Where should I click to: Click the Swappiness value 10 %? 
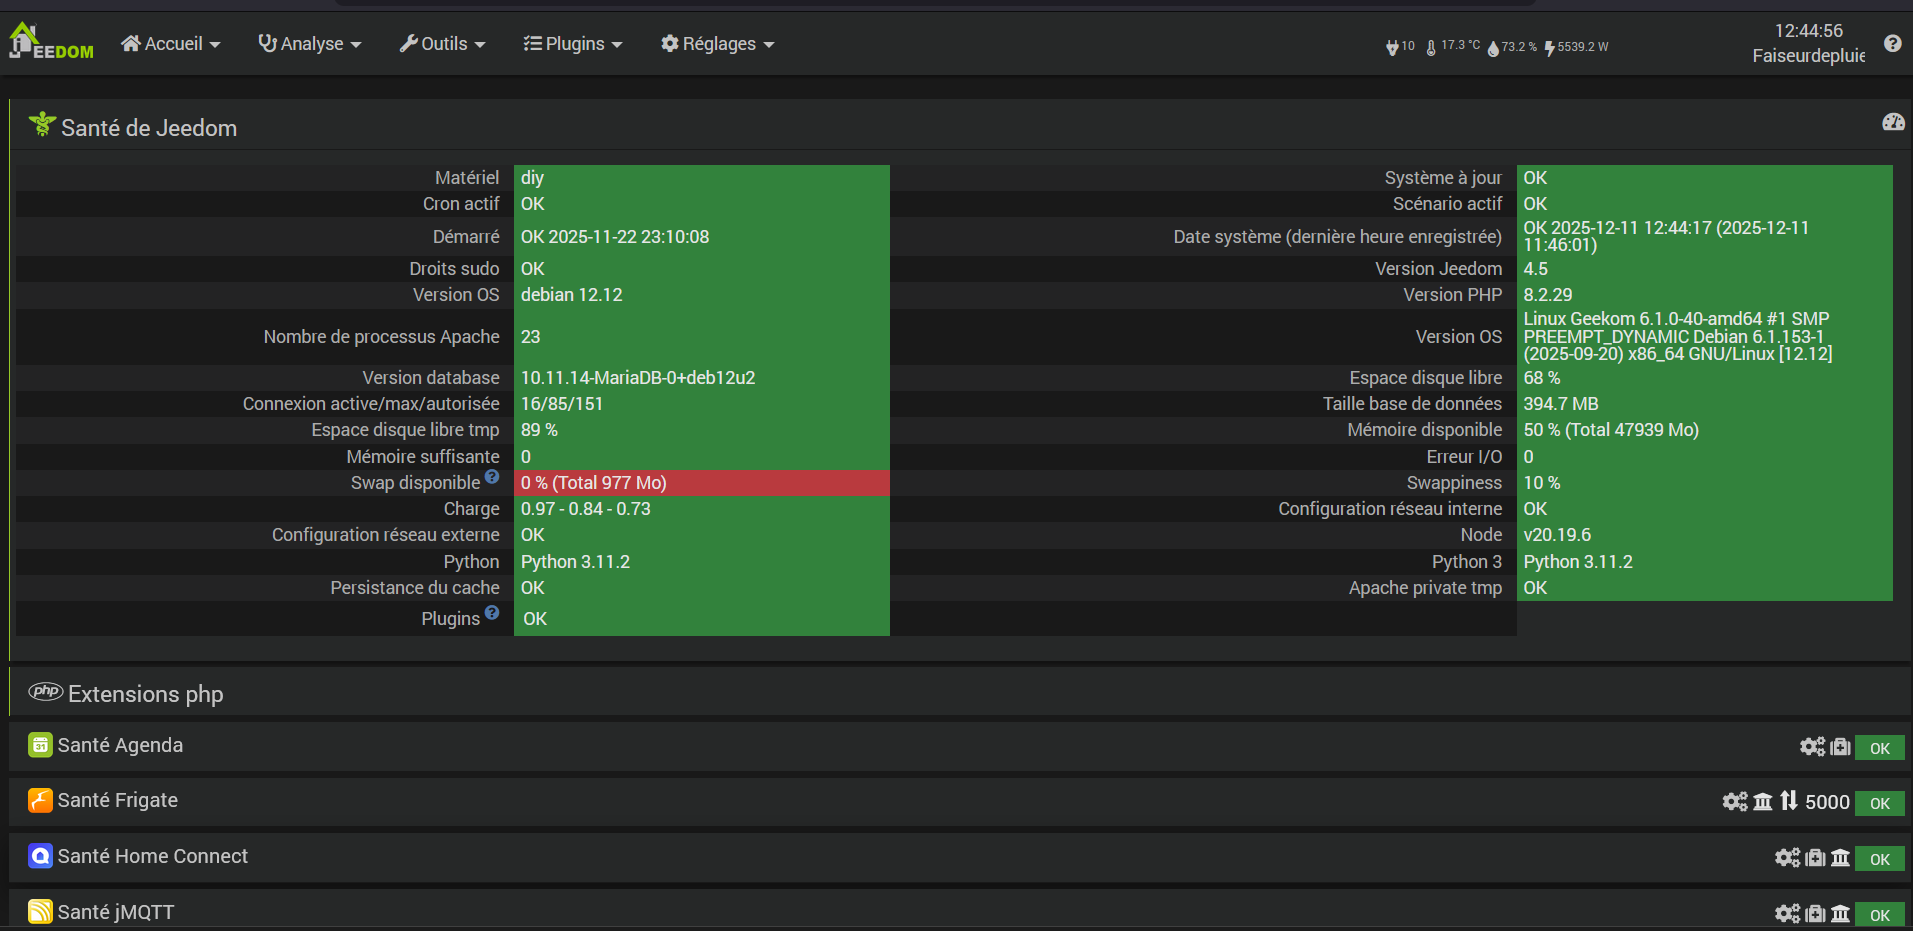1542,483
